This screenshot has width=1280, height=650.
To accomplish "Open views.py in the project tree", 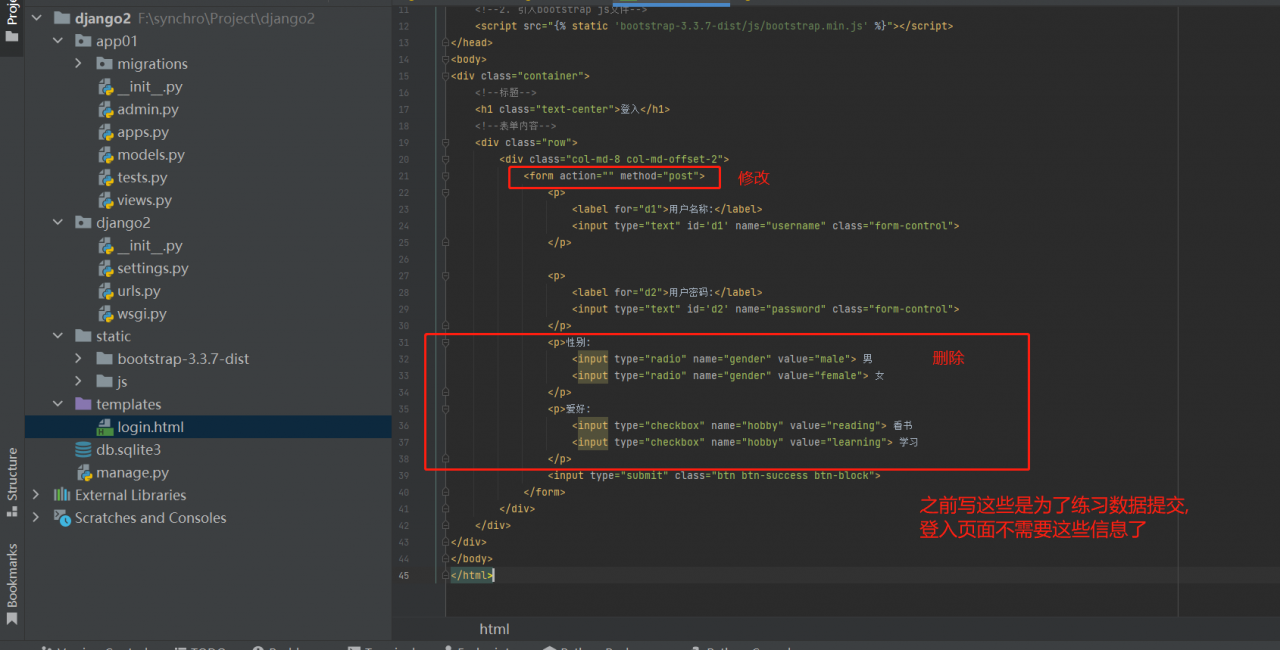I will pyautogui.click(x=144, y=200).
